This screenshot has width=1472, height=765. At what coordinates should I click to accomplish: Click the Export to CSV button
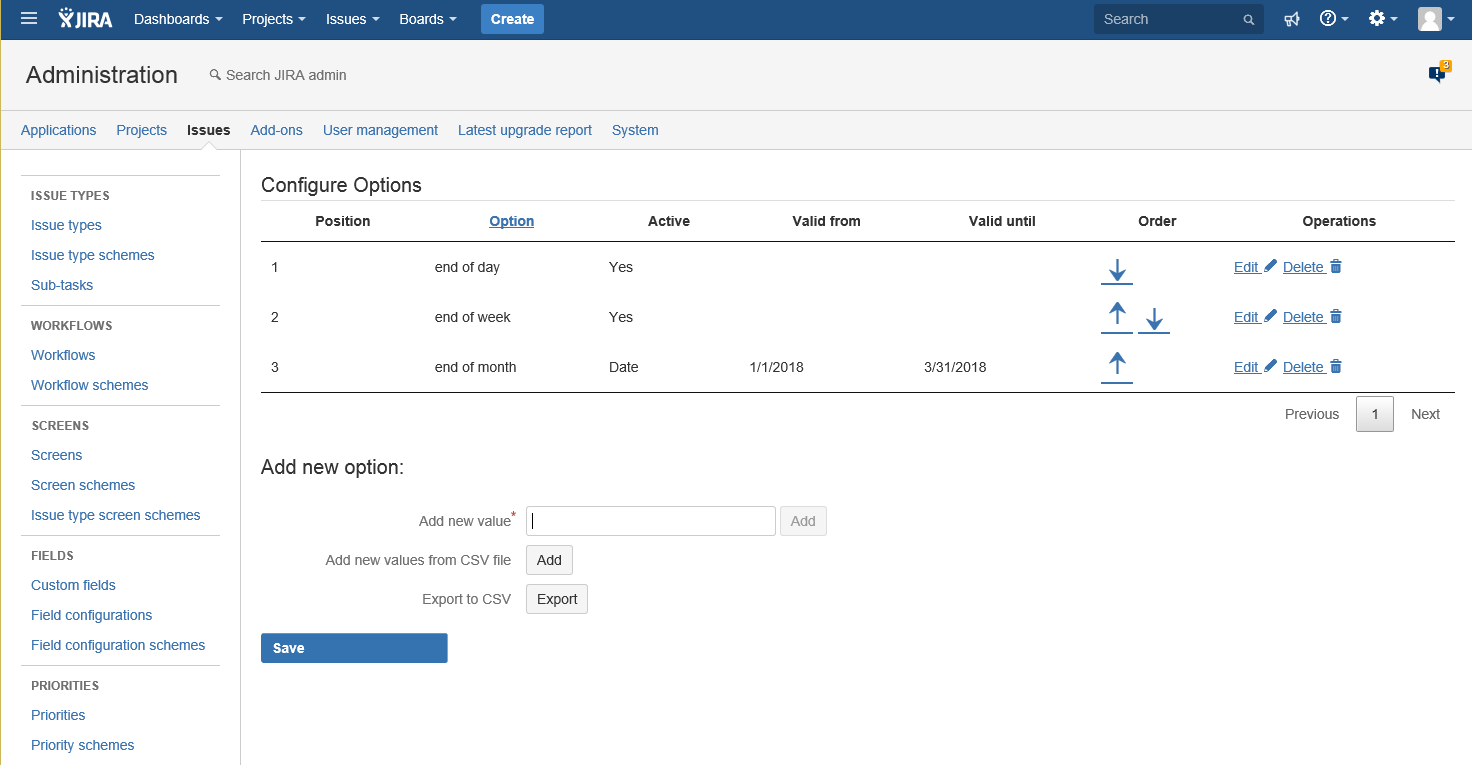(557, 599)
